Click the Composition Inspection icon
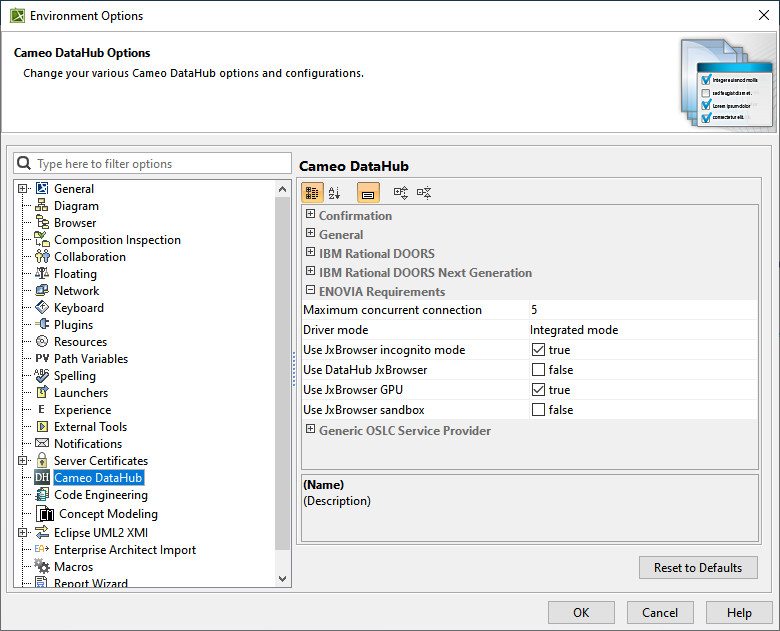 click(42, 239)
